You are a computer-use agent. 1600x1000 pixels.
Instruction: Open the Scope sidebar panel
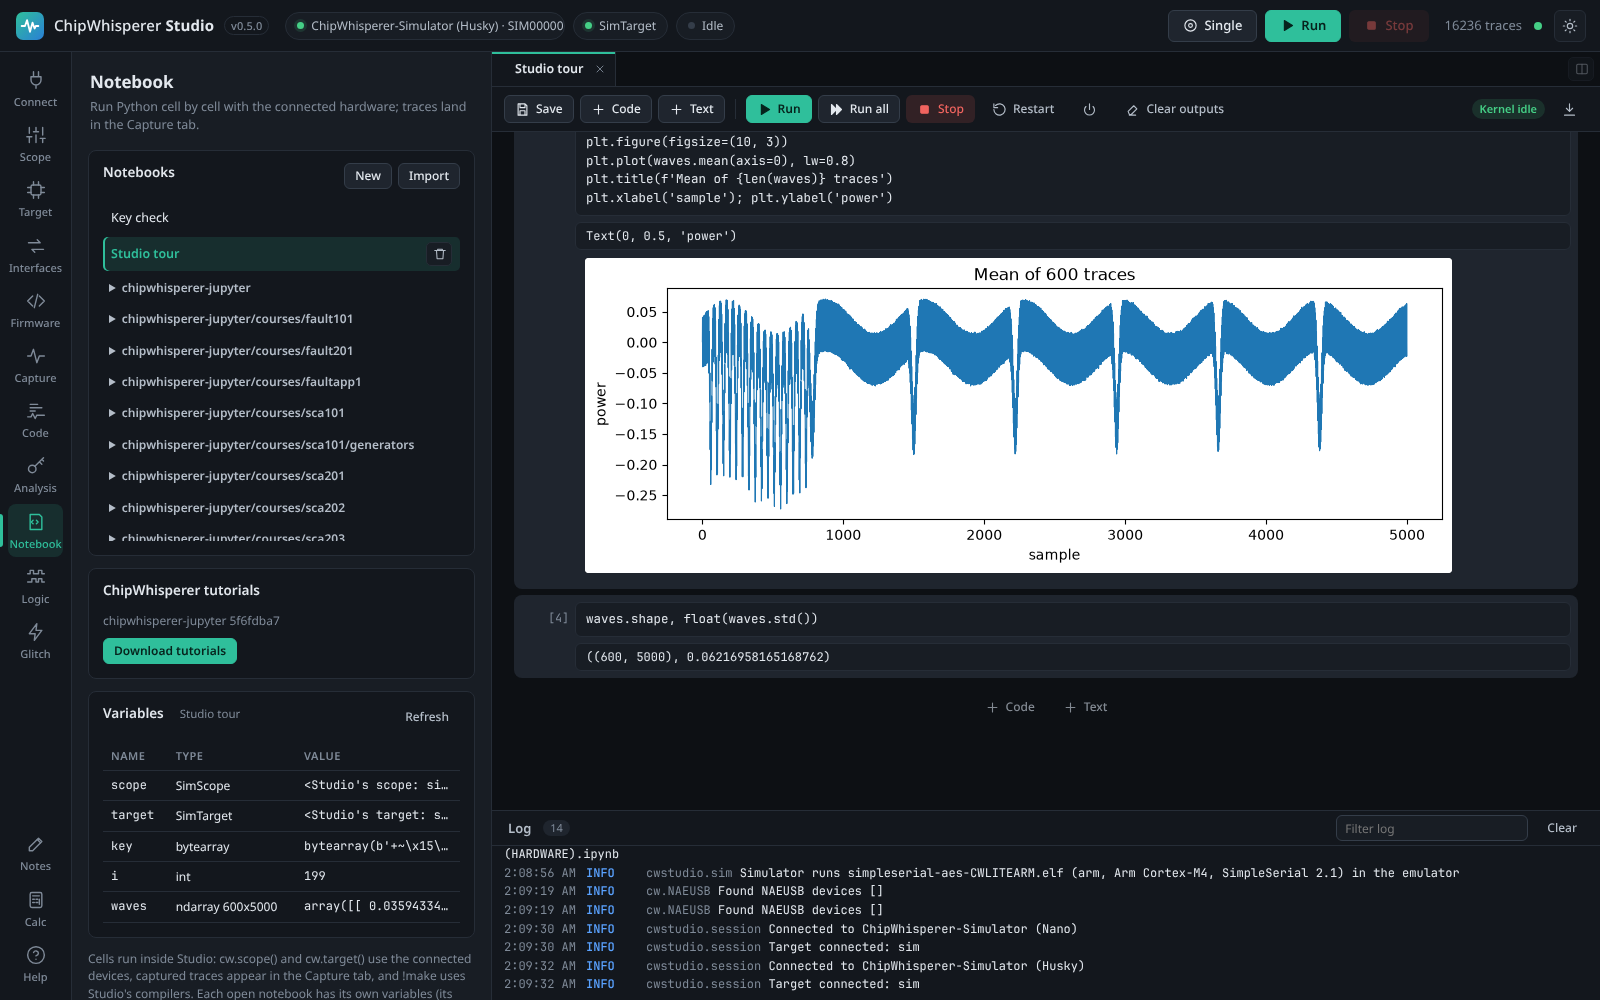click(x=35, y=144)
